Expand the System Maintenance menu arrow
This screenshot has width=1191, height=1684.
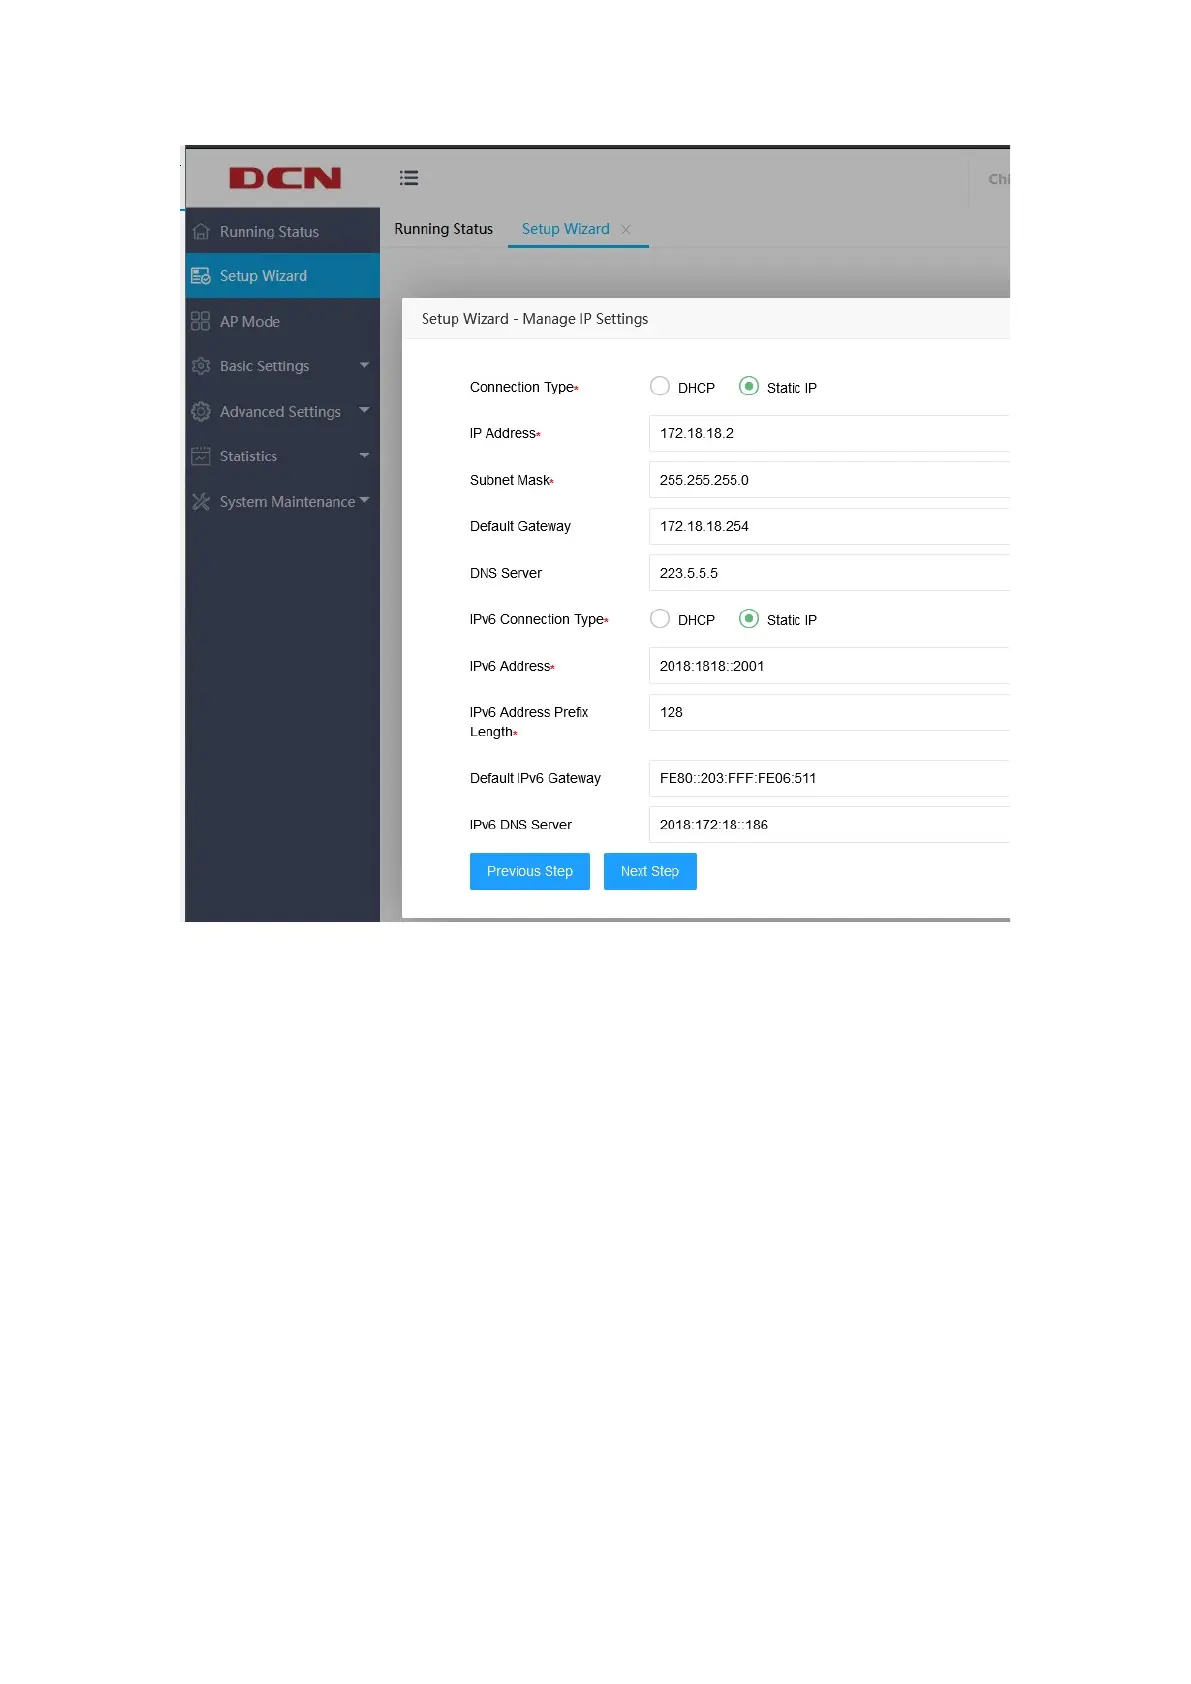tap(364, 500)
